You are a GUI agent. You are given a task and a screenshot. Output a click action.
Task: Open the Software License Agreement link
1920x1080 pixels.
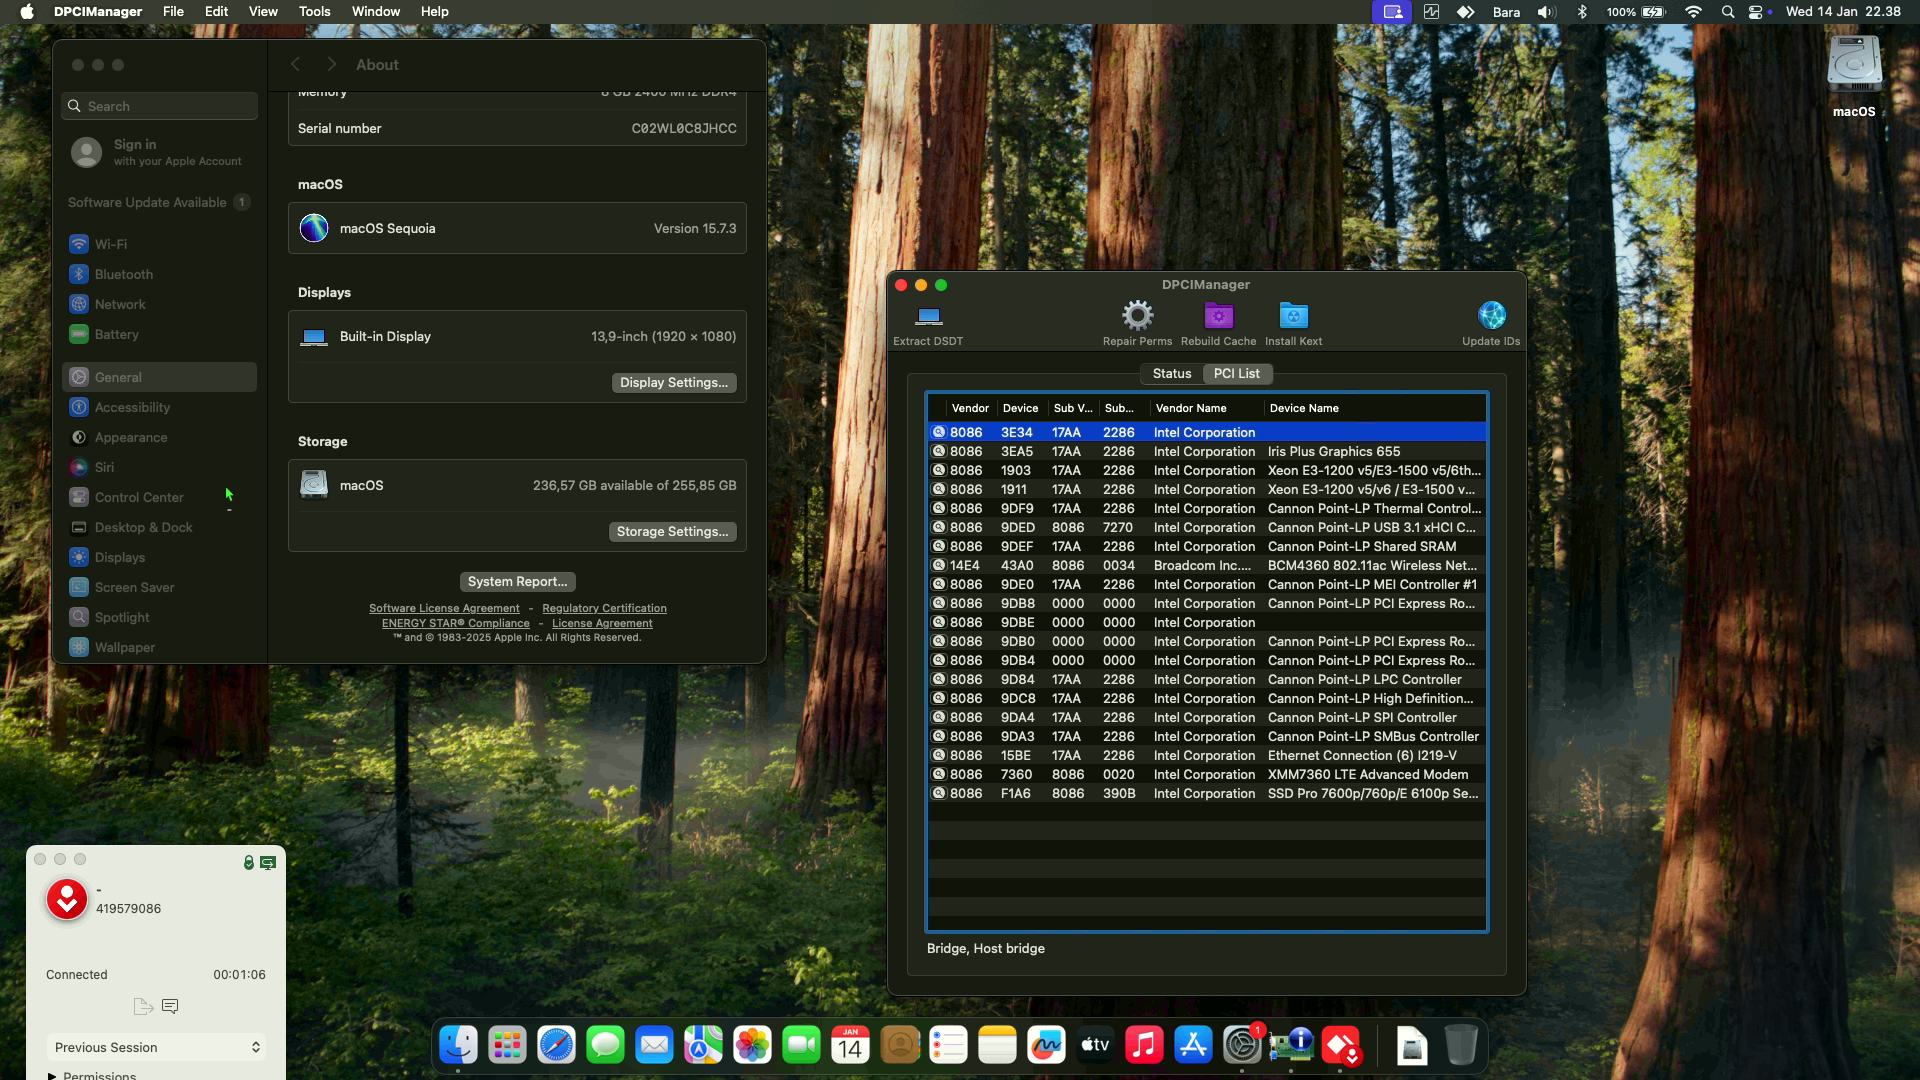coord(444,608)
